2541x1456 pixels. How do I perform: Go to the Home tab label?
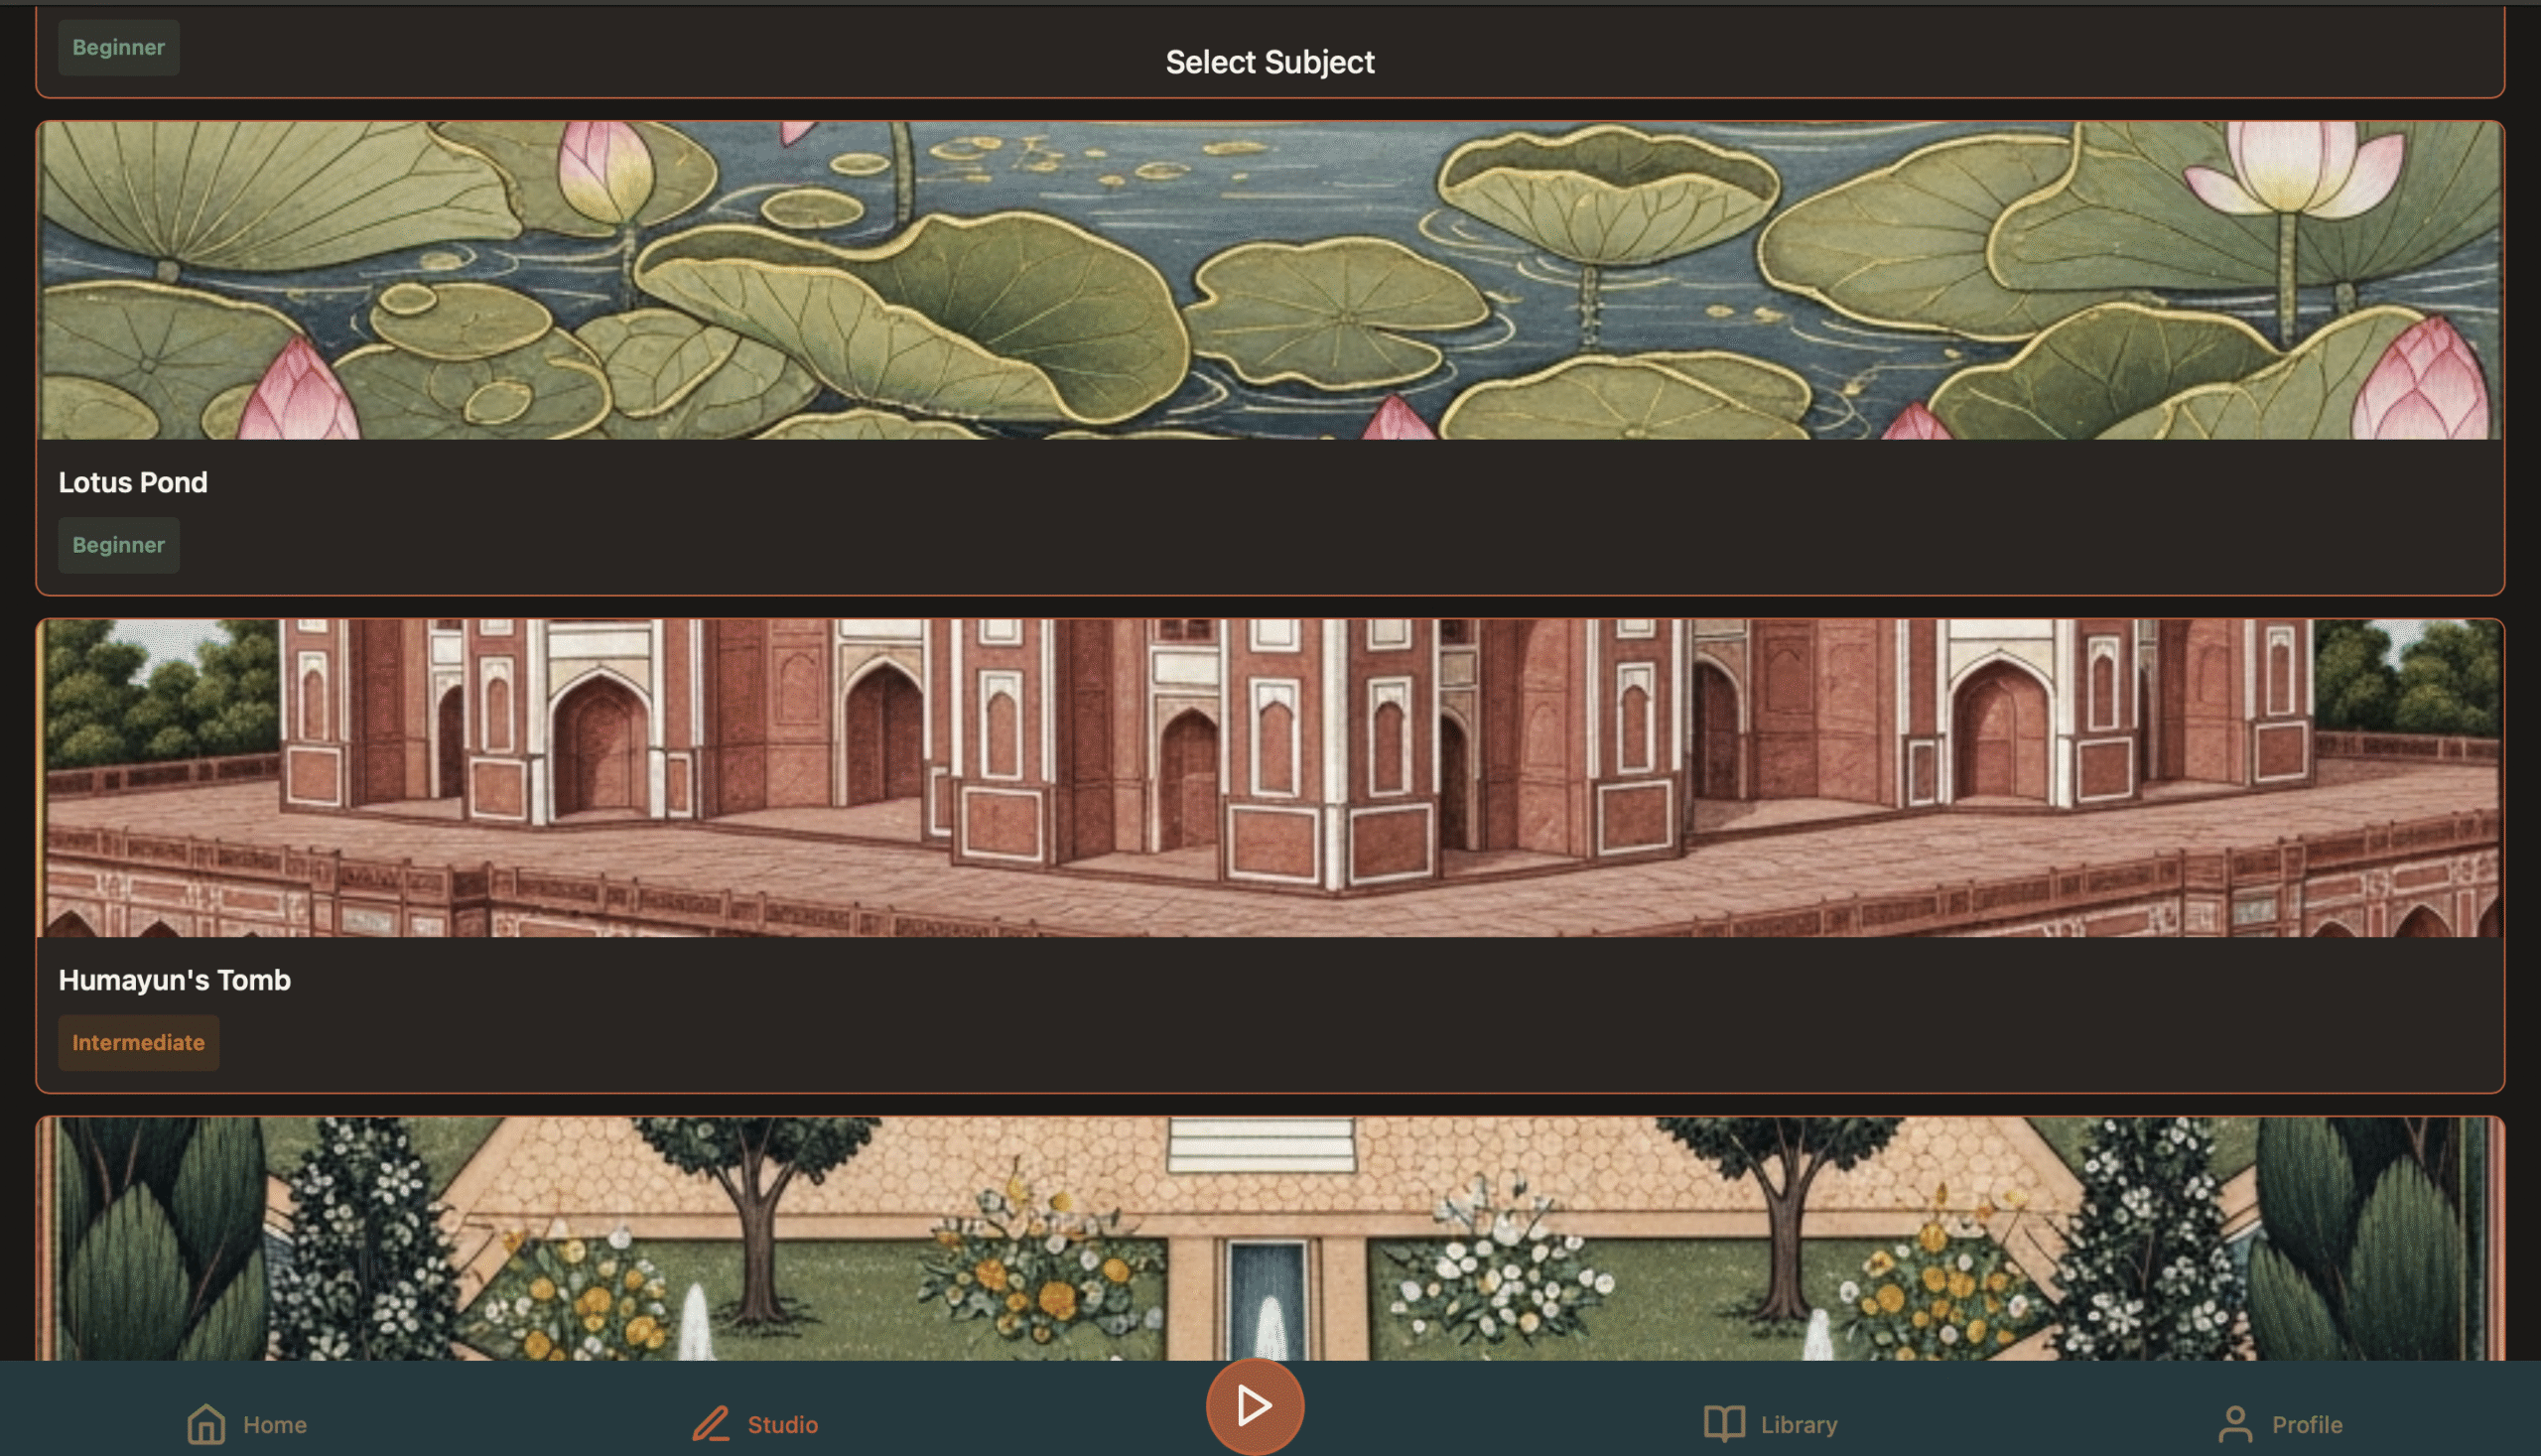pos(275,1424)
